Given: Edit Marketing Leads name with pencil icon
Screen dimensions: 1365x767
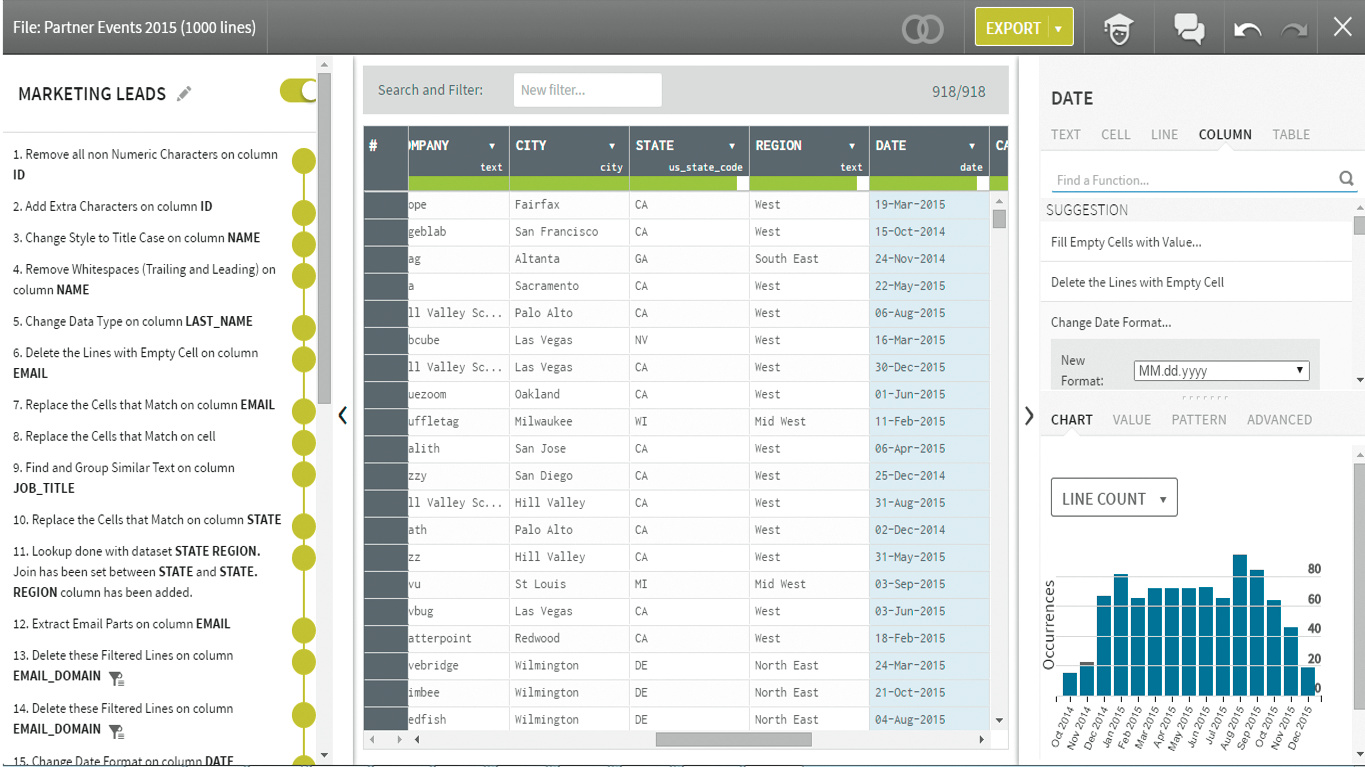Looking at the screenshot, I should pyautogui.click(x=184, y=94).
